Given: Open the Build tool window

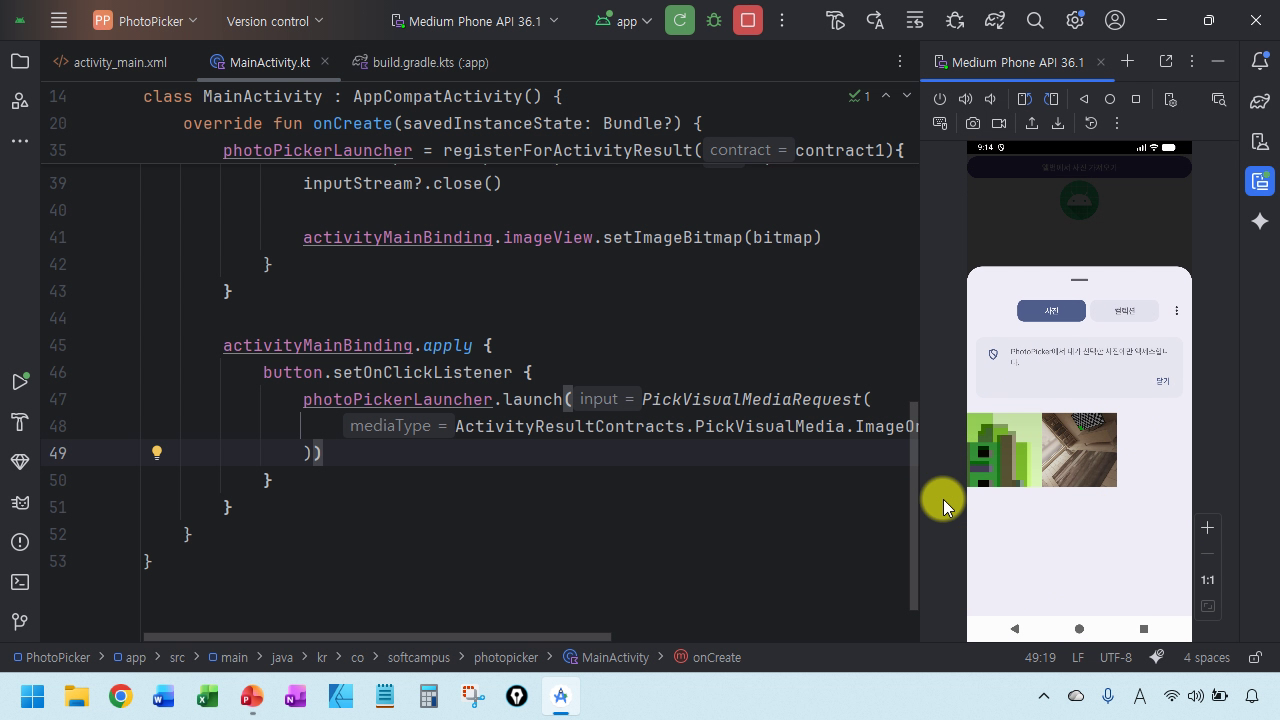Looking at the screenshot, I should 19,422.
